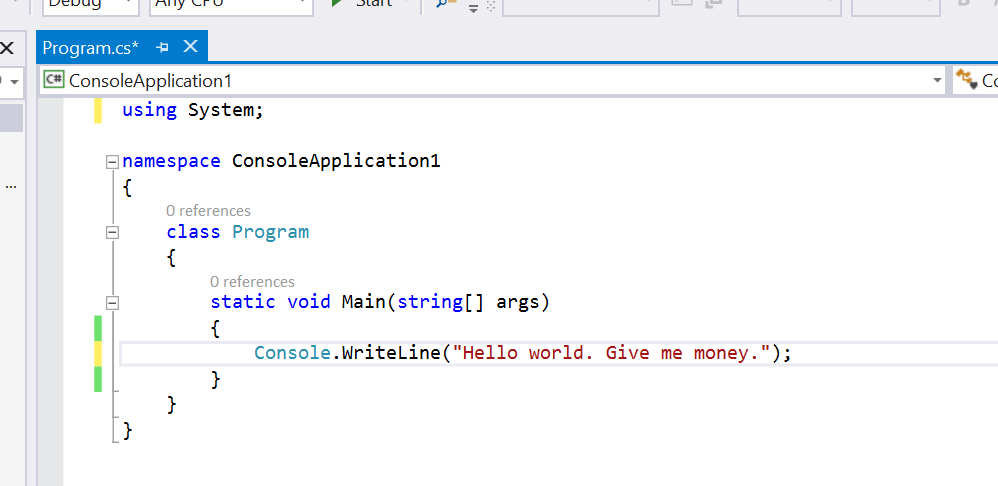The image size is (998, 486).
Task: Click the 'namespace' keyword
Action: [171, 161]
